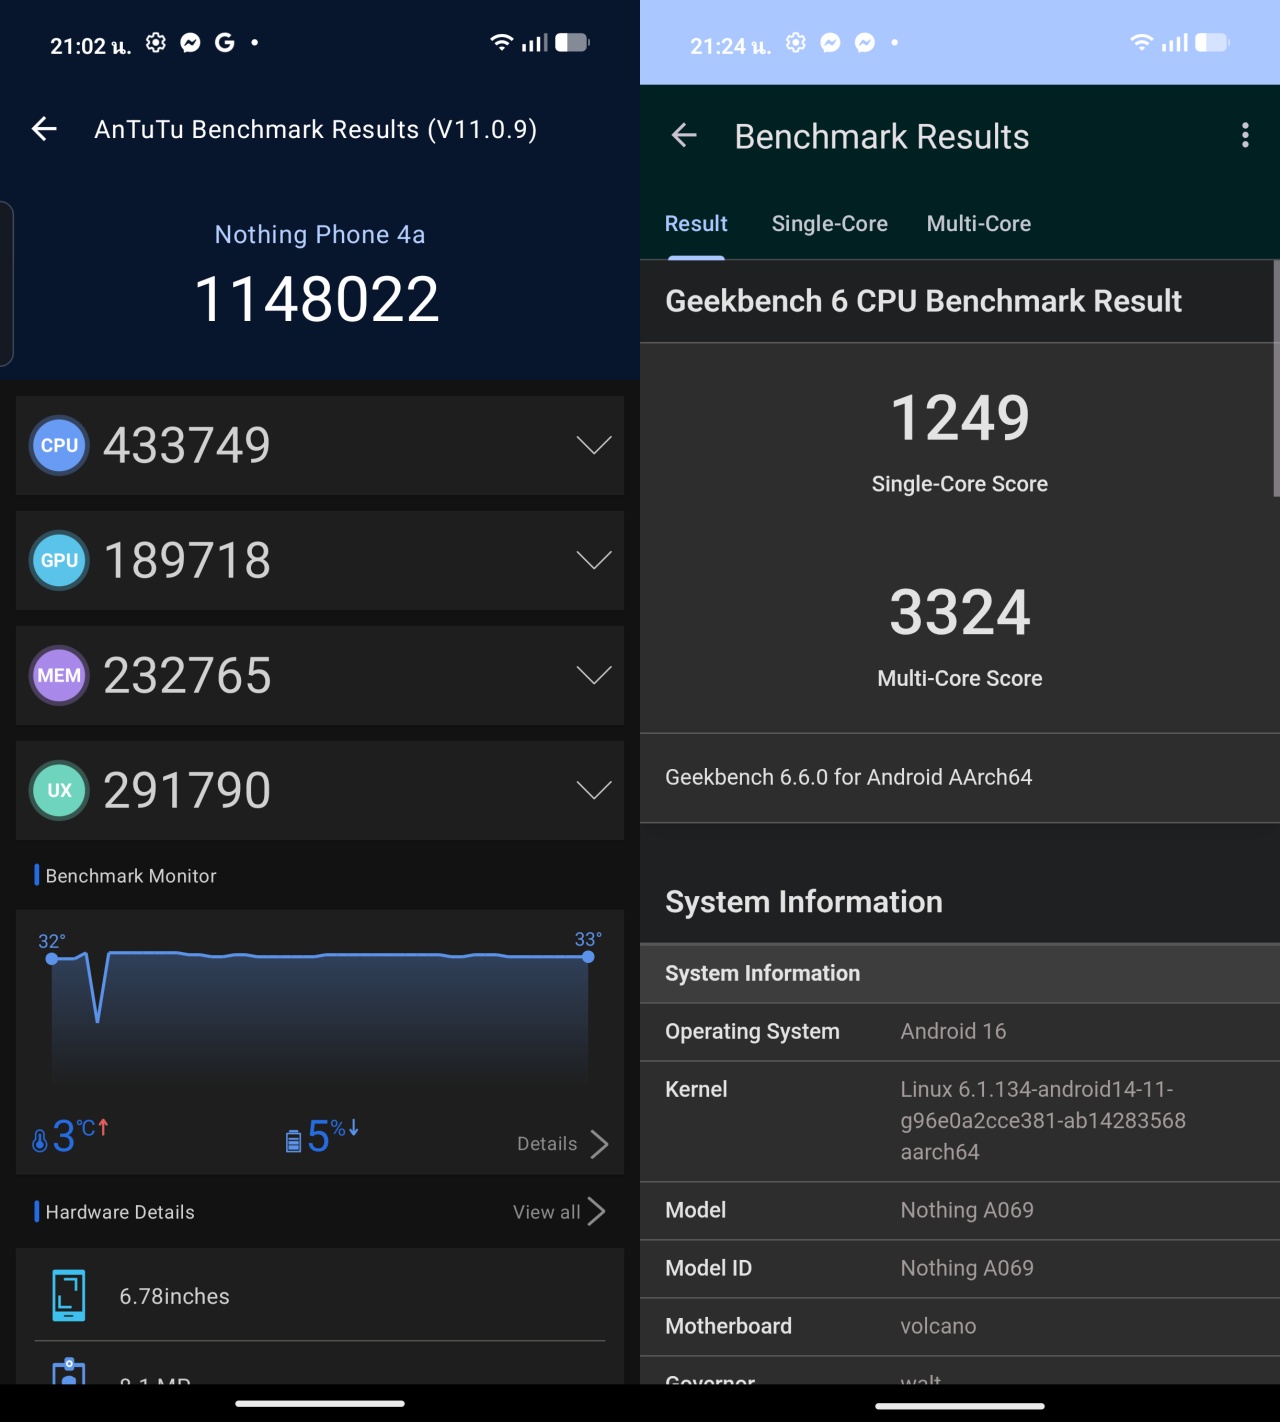This screenshot has height=1422, width=1280.
Task: Select the GPU score icon
Action: [59, 560]
